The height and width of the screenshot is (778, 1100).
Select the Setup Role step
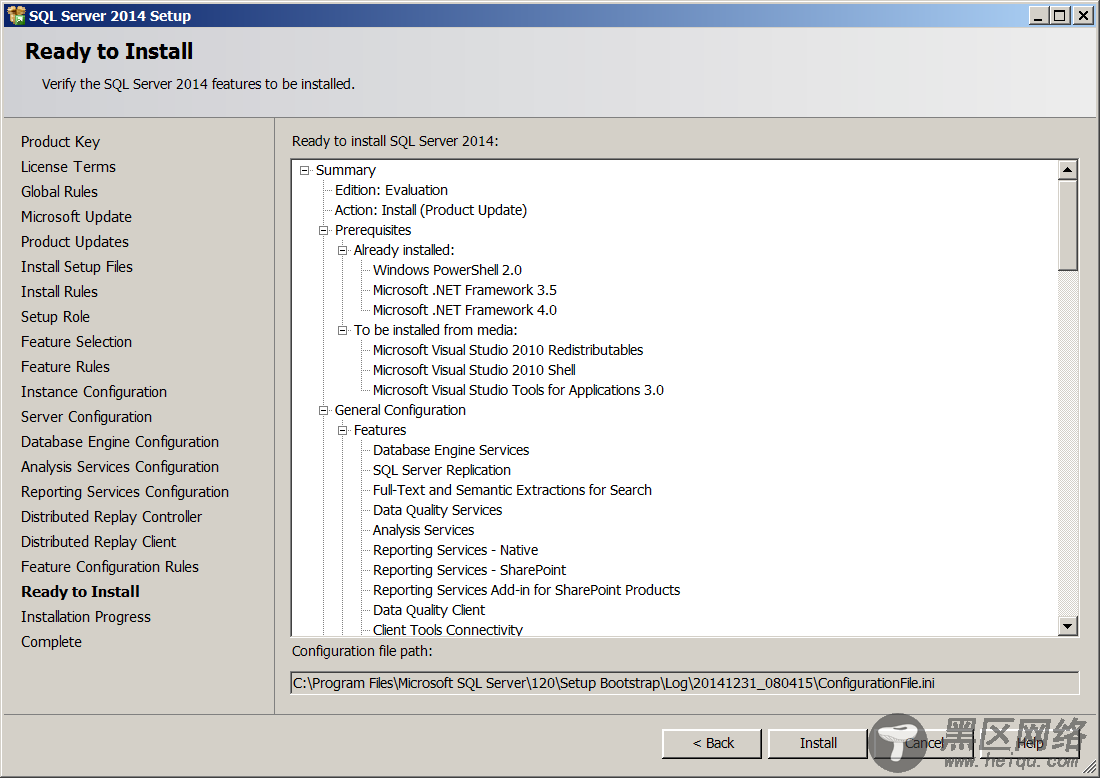point(55,317)
